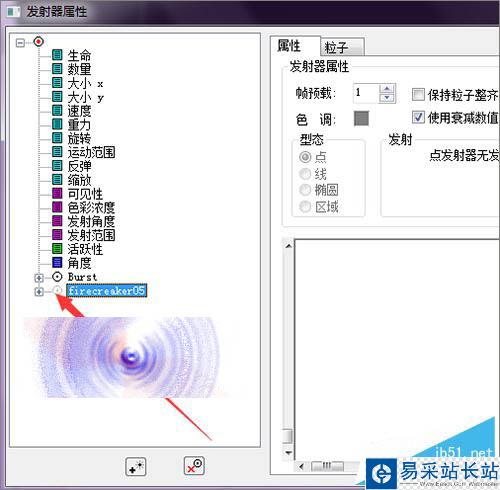Click the delete particle type button
Image resolution: width=500 pixels, height=490 pixels.
click(194, 466)
